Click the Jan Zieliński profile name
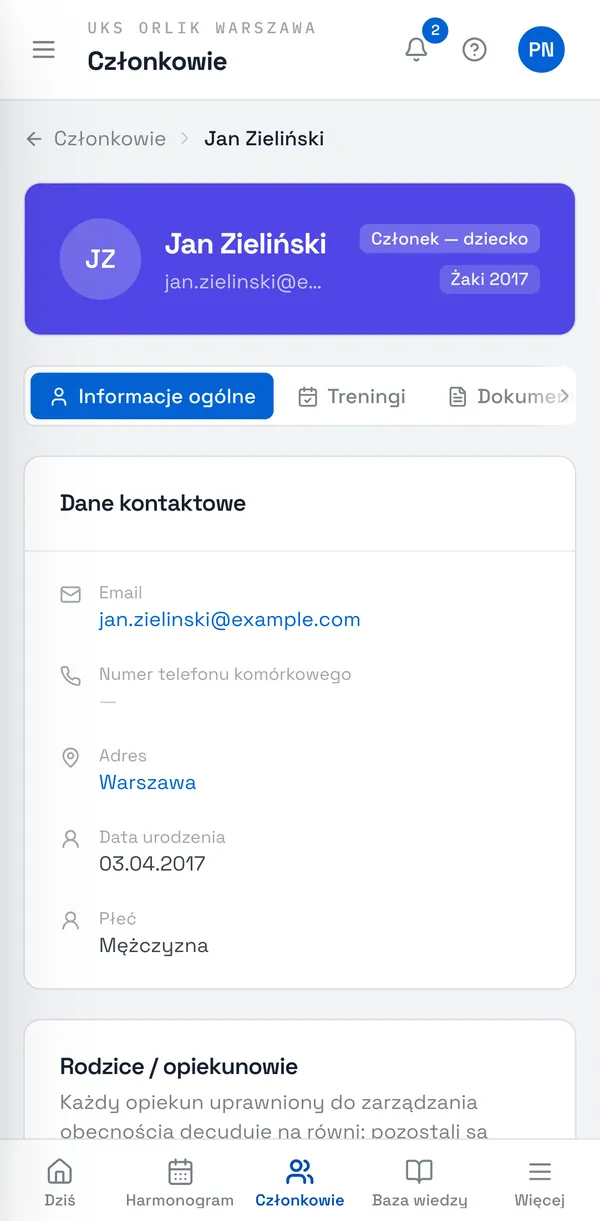 coord(246,243)
